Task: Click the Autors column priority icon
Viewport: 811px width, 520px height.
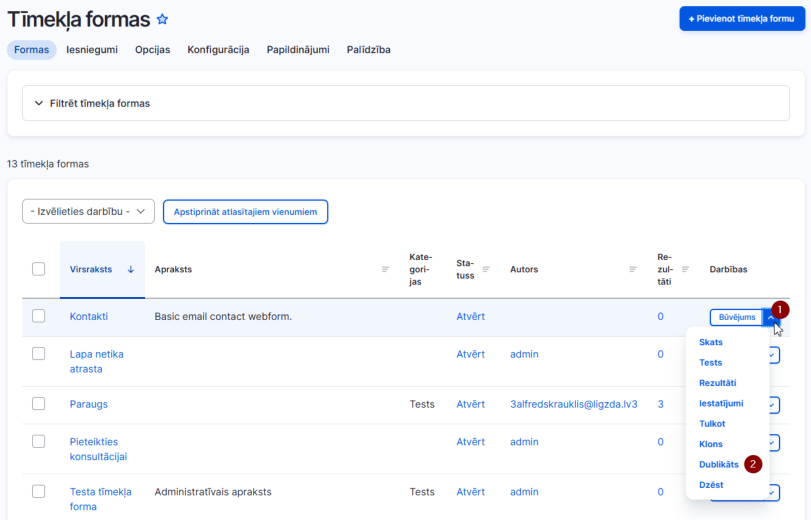Action: click(633, 269)
